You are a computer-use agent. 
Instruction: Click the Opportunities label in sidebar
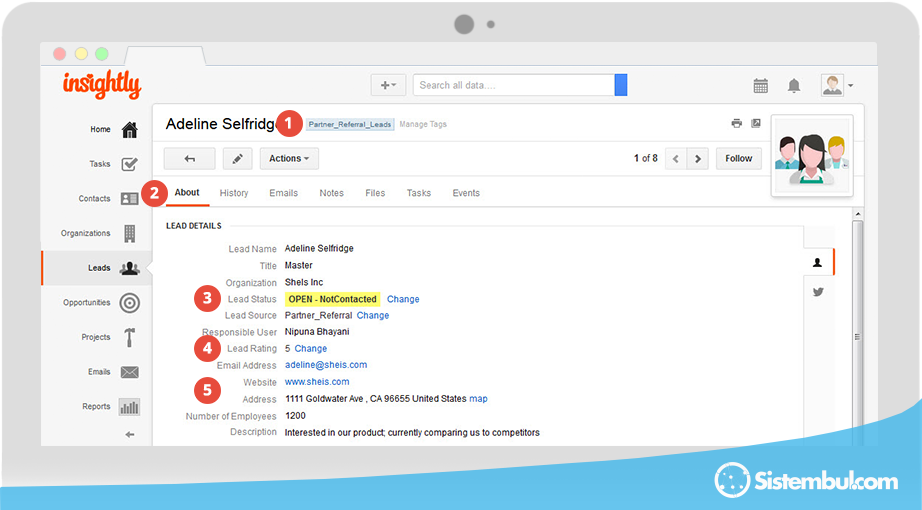coord(86,303)
